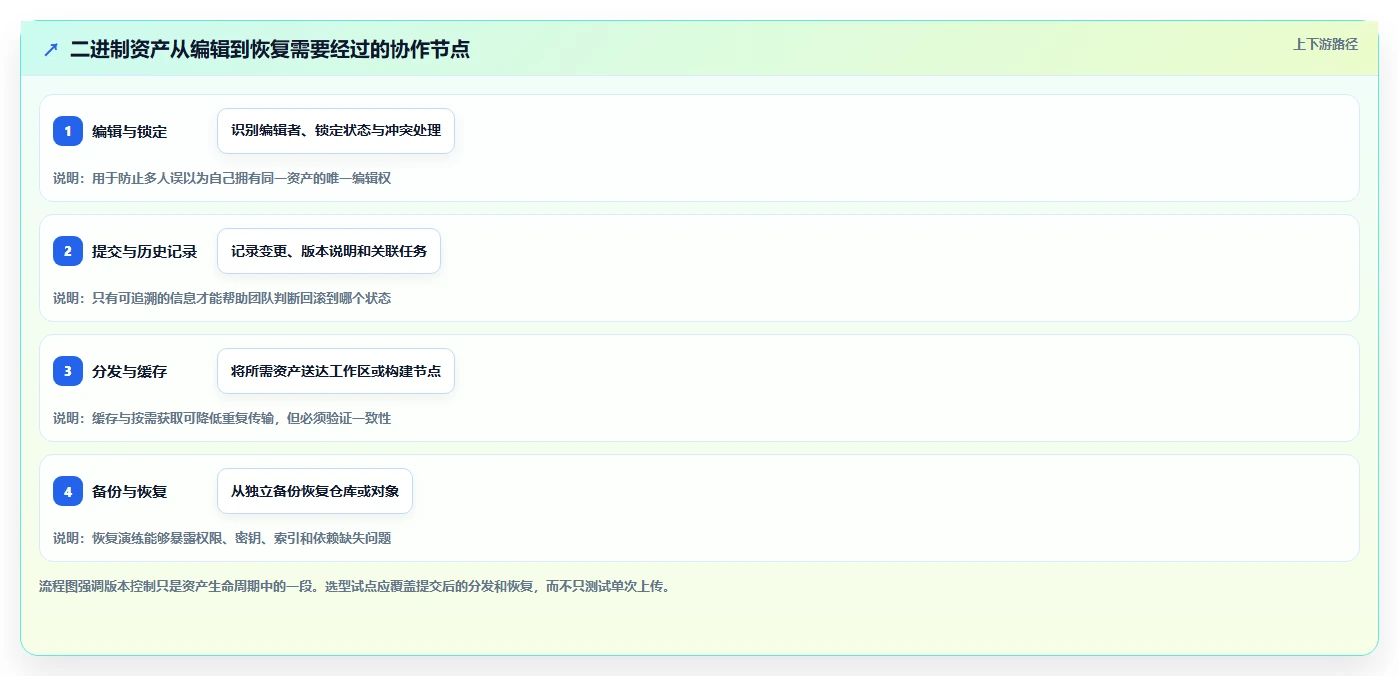
Task: Click the 从独立备份恢复仓库或对象 chip
Action: (x=315, y=491)
